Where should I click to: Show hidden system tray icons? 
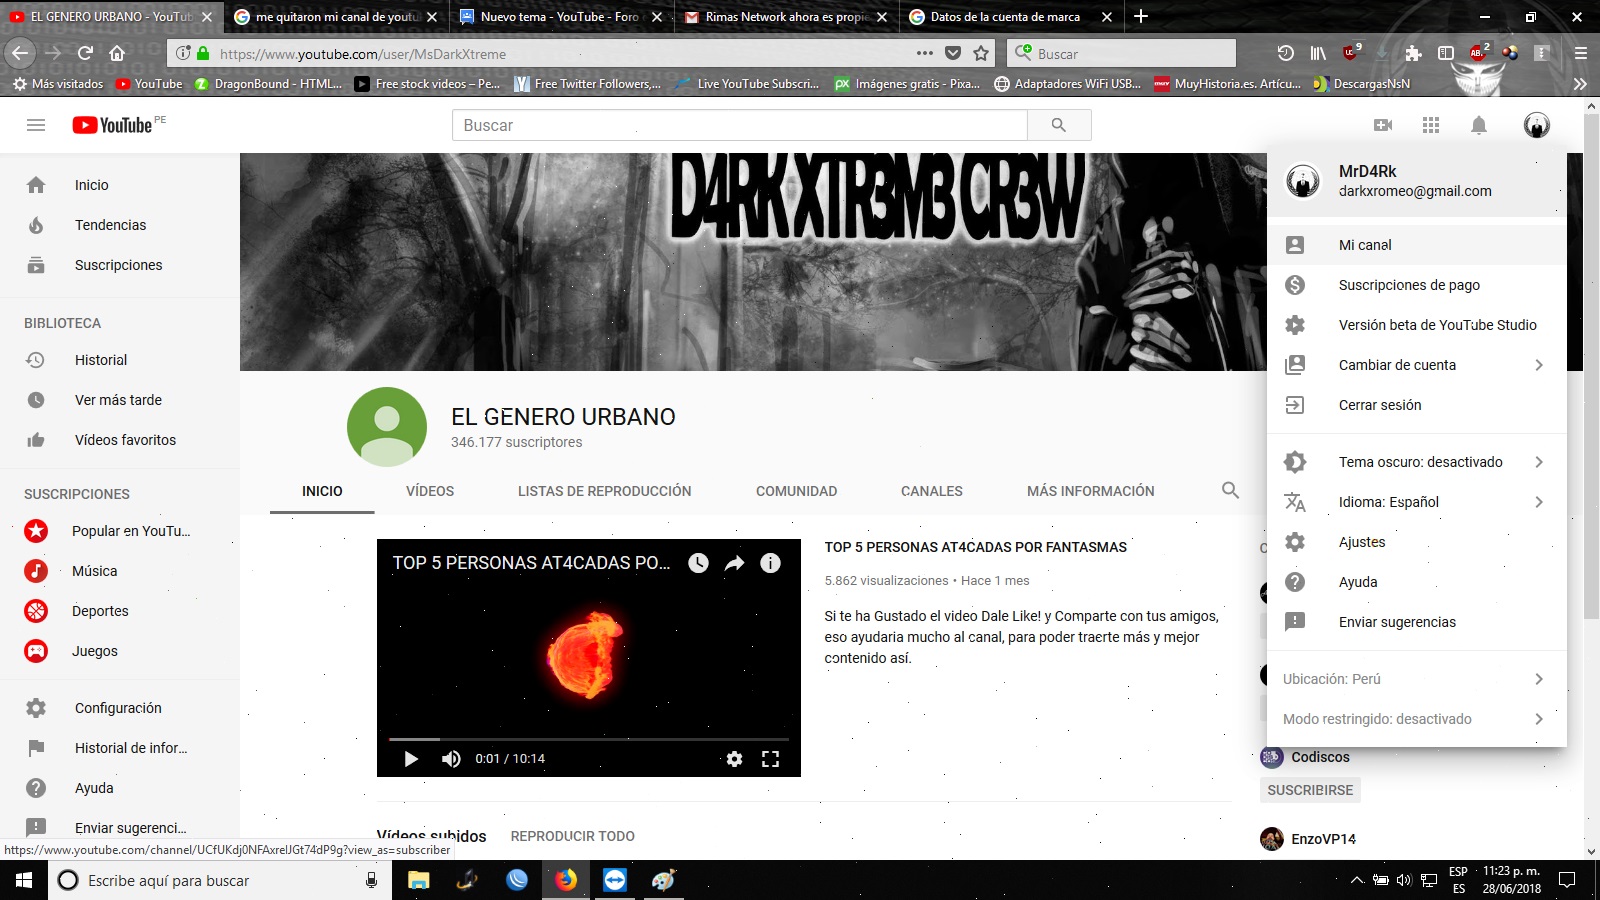click(1357, 880)
